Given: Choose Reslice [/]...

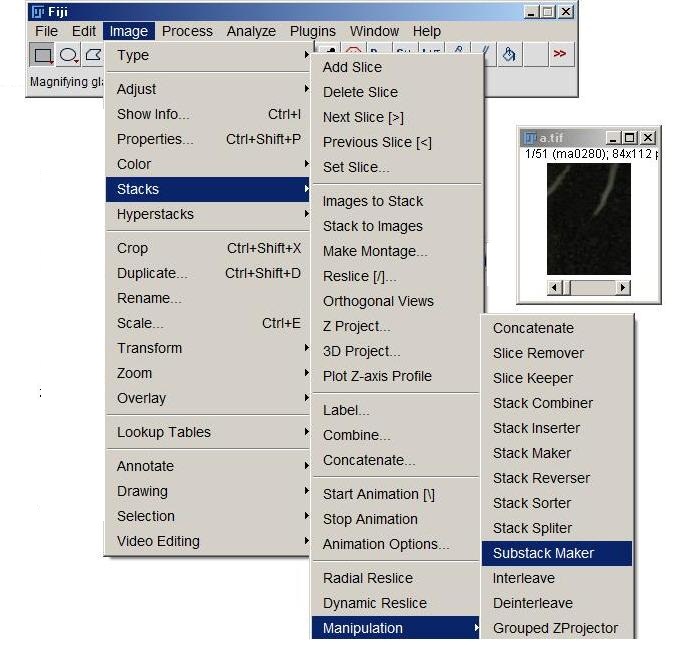Looking at the screenshot, I should click(x=396, y=276).
